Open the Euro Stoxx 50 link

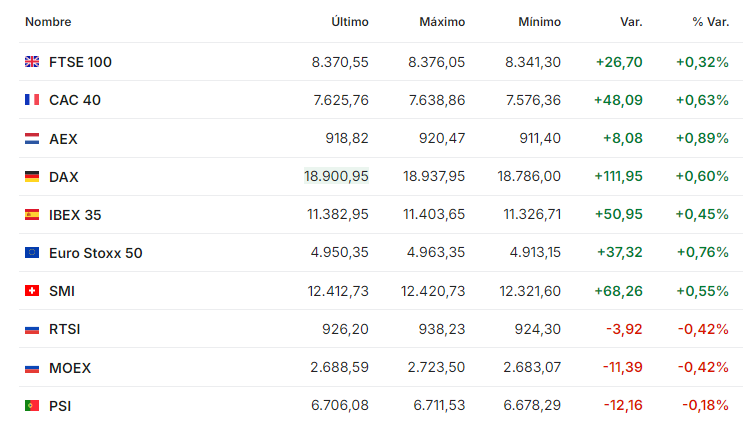tap(96, 253)
